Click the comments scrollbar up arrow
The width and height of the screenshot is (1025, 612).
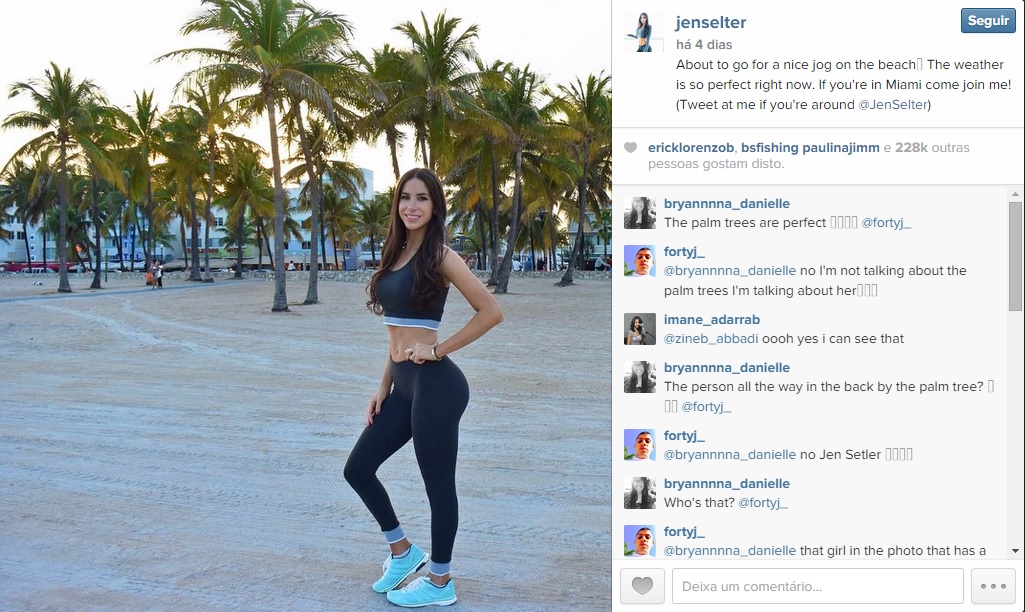(1015, 194)
